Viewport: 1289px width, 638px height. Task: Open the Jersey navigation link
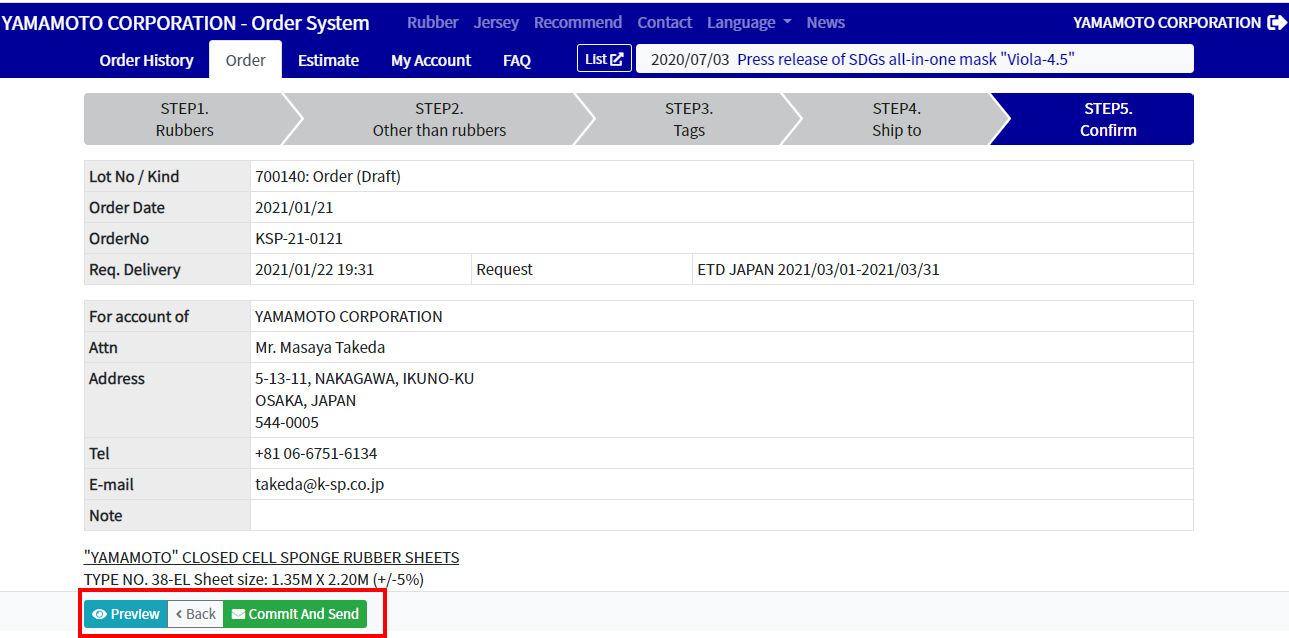pos(496,22)
